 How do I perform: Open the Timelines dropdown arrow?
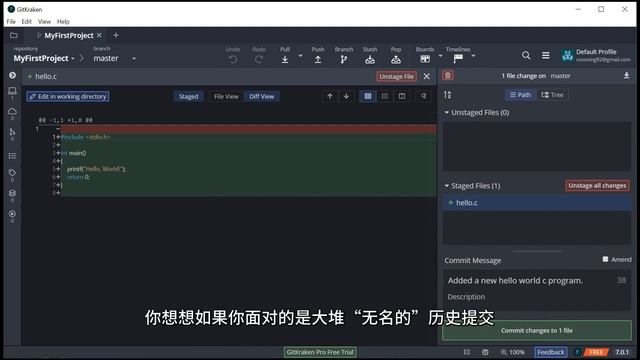pos(473,56)
